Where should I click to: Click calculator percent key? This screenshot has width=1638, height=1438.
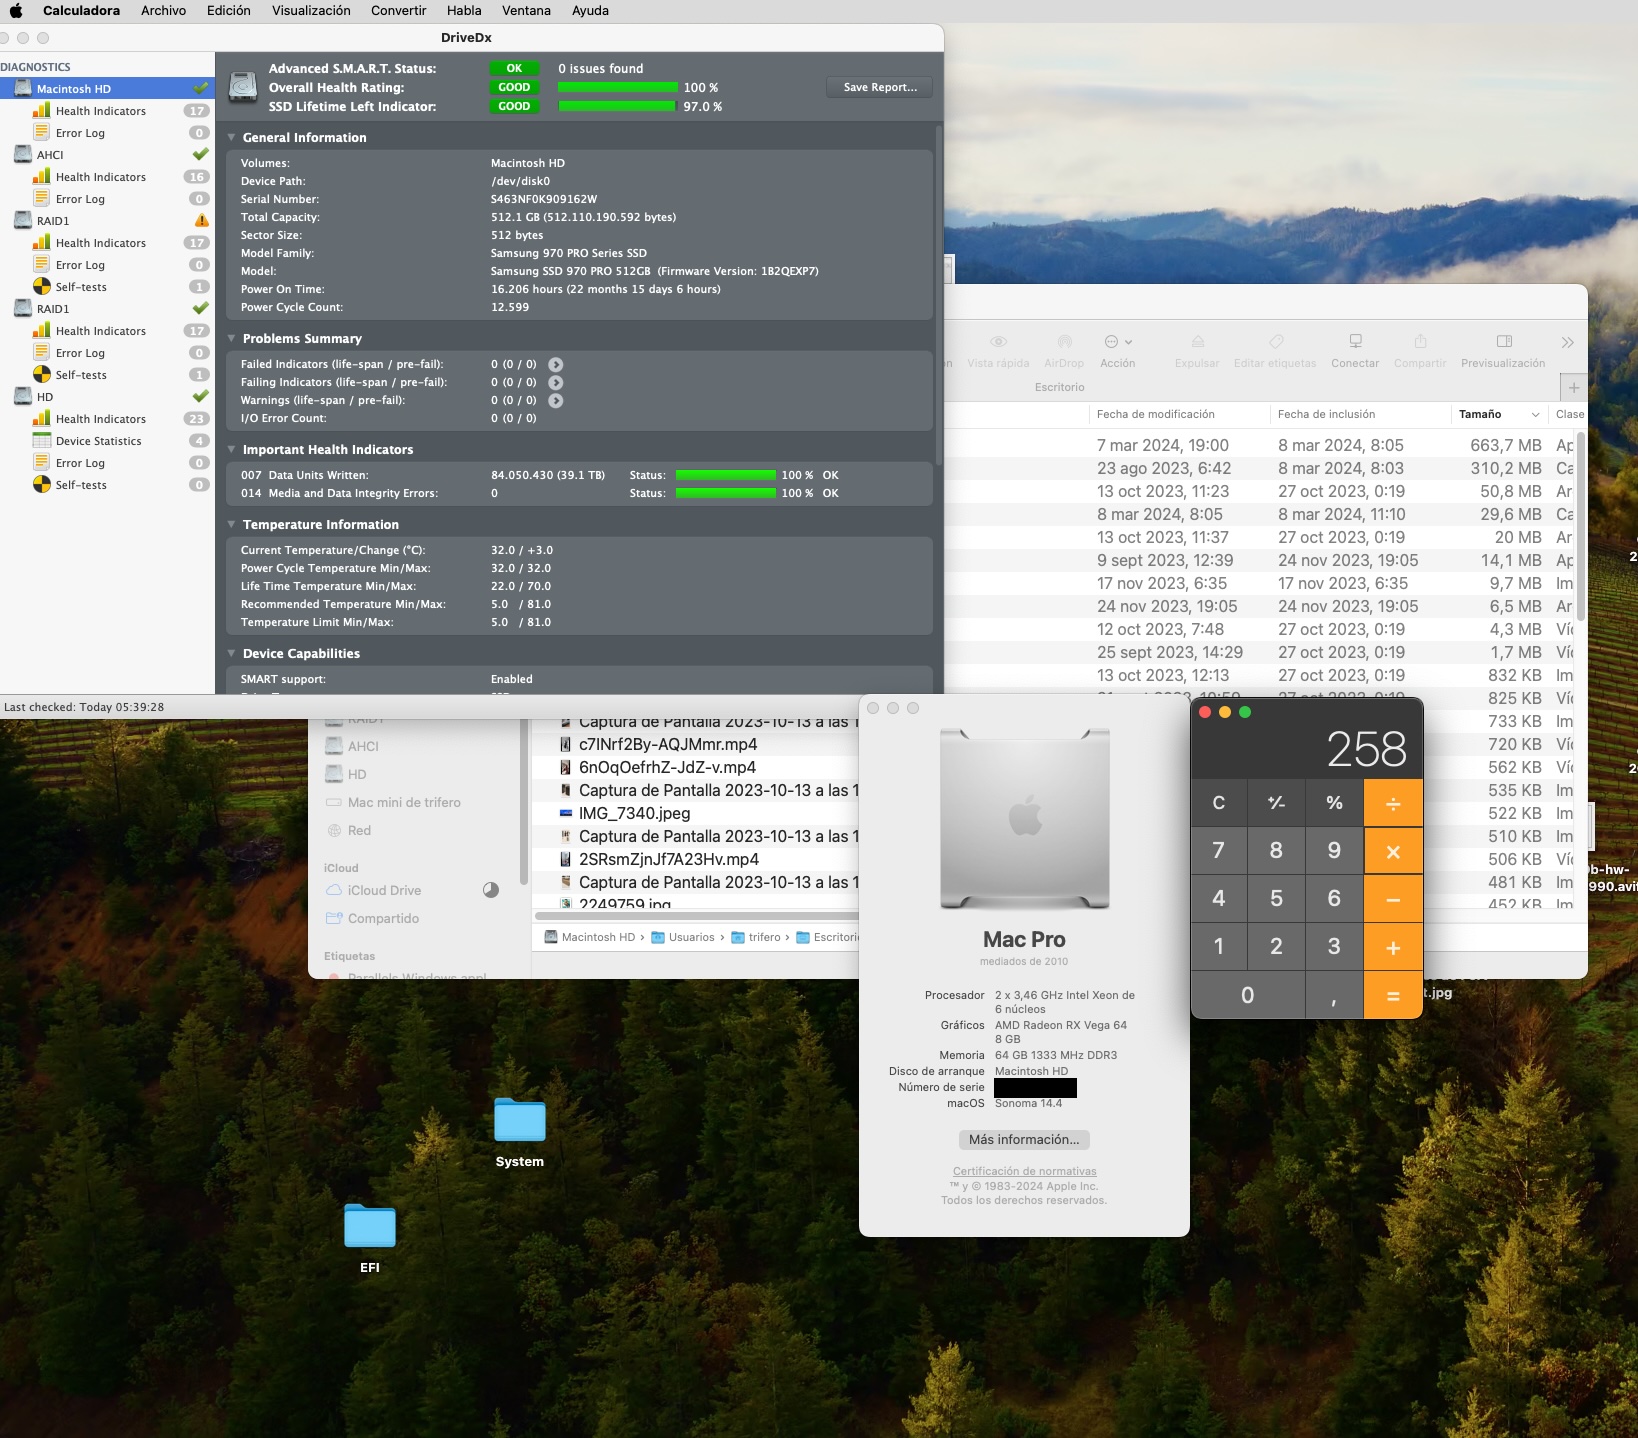pyautogui.click(x=1334, y=803)
